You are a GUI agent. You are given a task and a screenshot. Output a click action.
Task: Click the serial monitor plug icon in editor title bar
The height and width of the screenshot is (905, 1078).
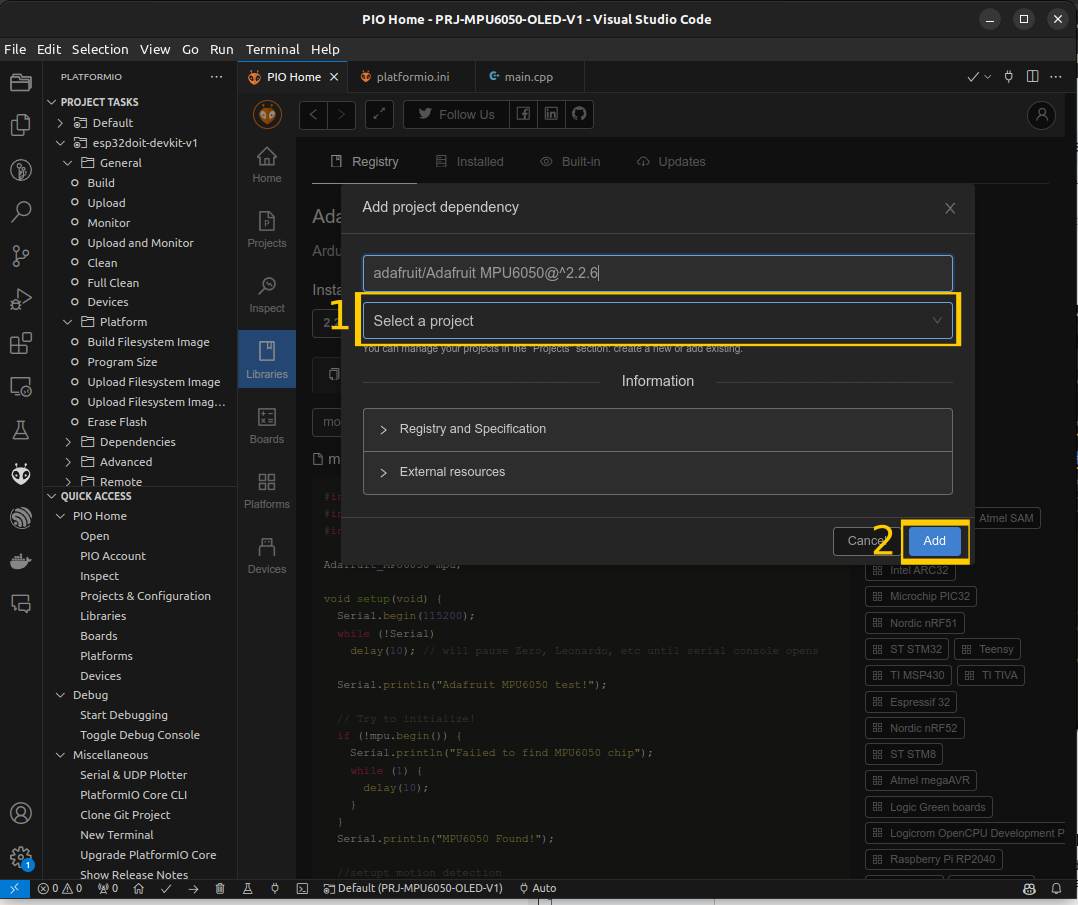click(x=1009, y=77)
